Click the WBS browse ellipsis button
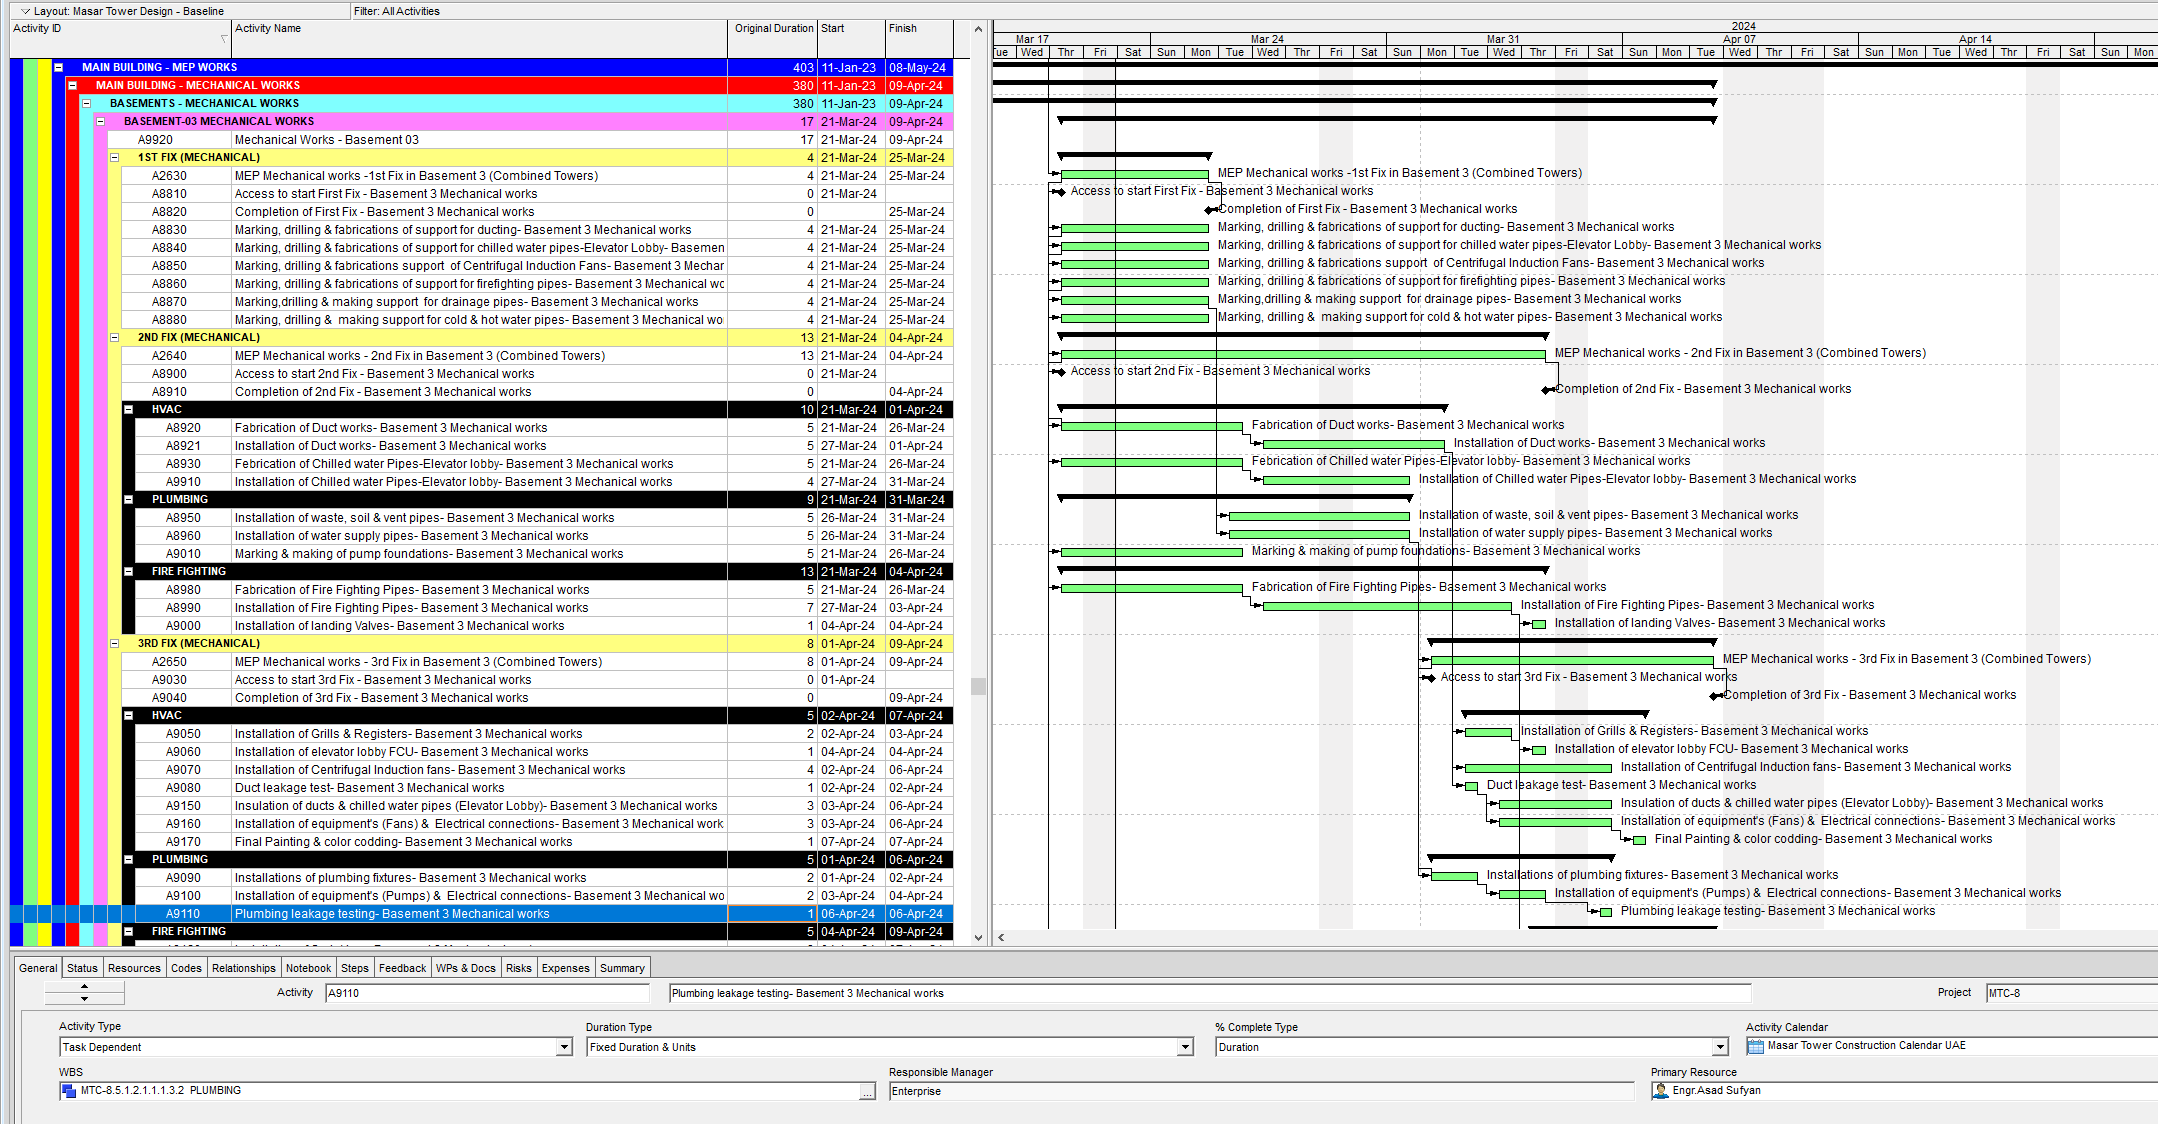2158x1124 pixels. [867, 1092]
